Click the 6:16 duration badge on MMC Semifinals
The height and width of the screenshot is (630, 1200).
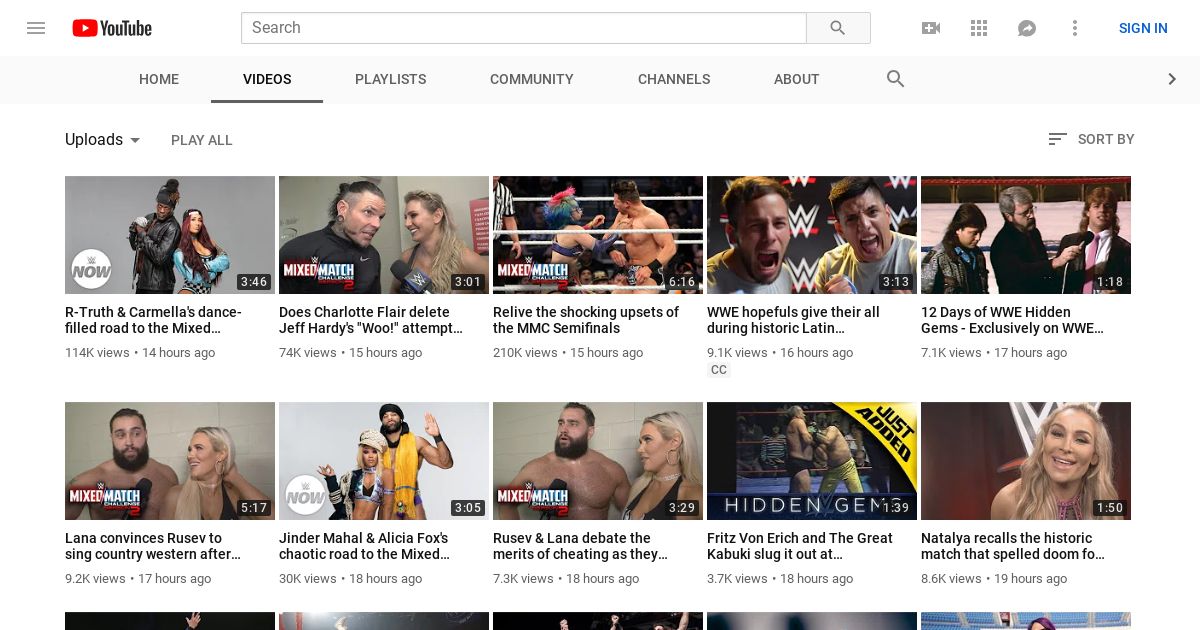point(682,282)
